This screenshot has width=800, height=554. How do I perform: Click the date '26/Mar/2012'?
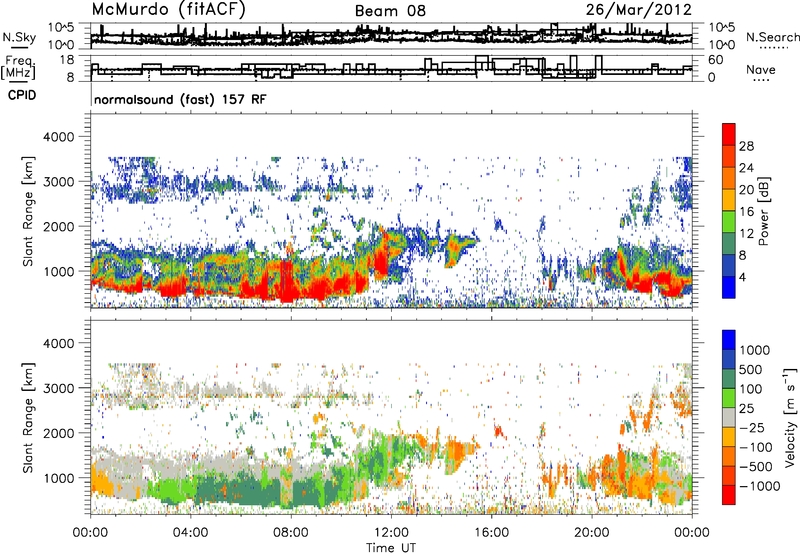[639, 9]
